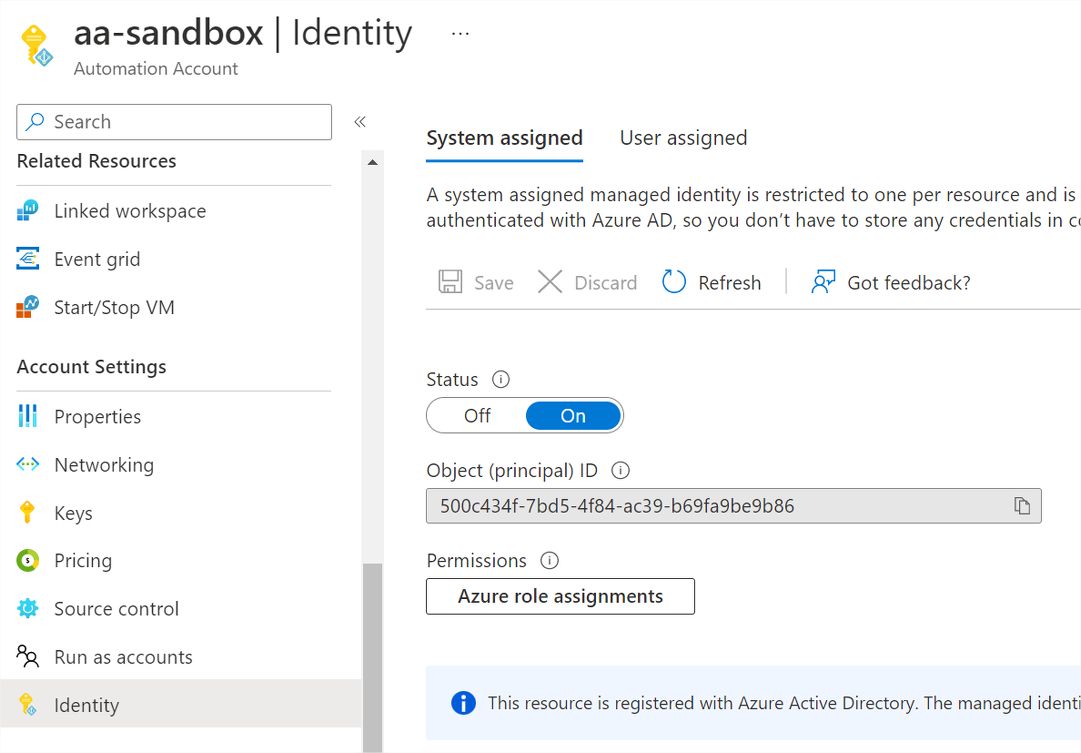Open the more options ellipsis beside Identity title
The height and width of the screenshot is (753, 1081).
[460, 33]
